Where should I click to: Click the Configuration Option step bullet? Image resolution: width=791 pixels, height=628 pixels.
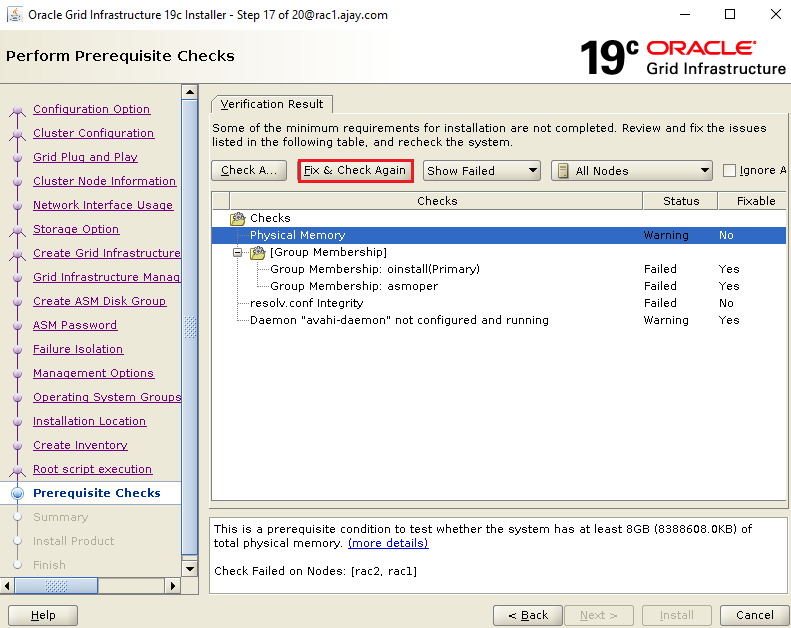(x=18, y=109)
